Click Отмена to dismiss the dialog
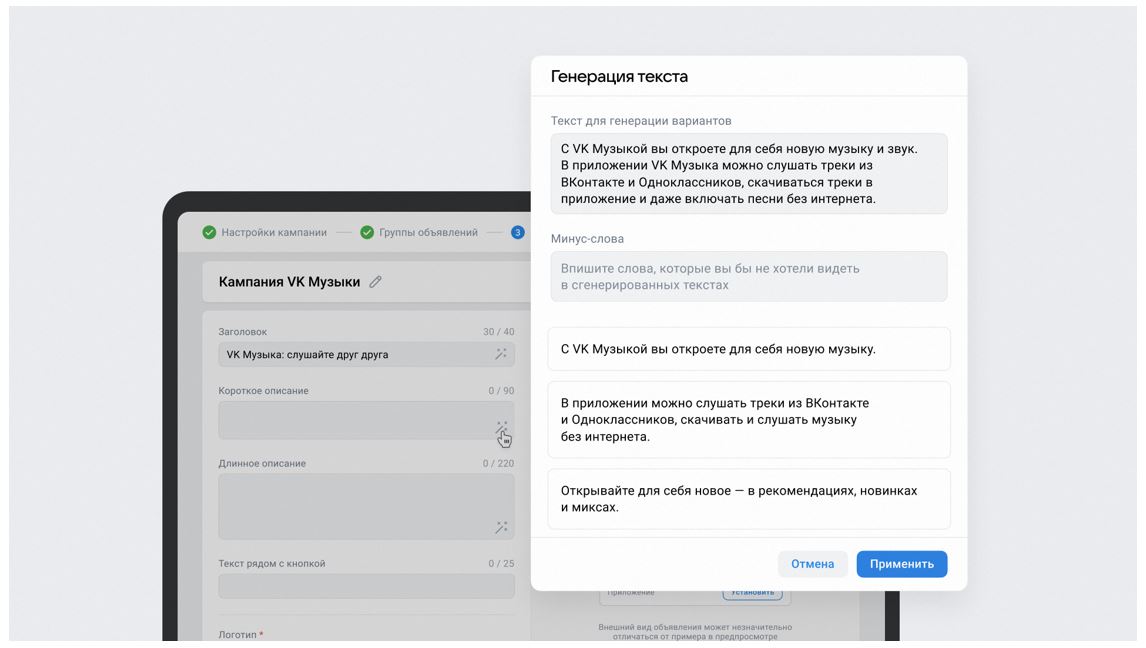 pos(812,564)
